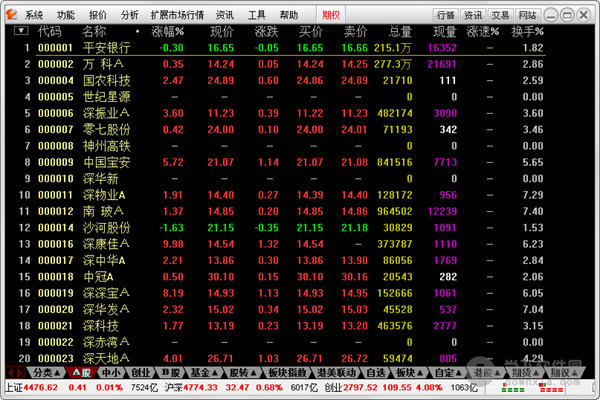Switch to the A股 bottom tab
This screenshot has width=600, height=400.
82,372
